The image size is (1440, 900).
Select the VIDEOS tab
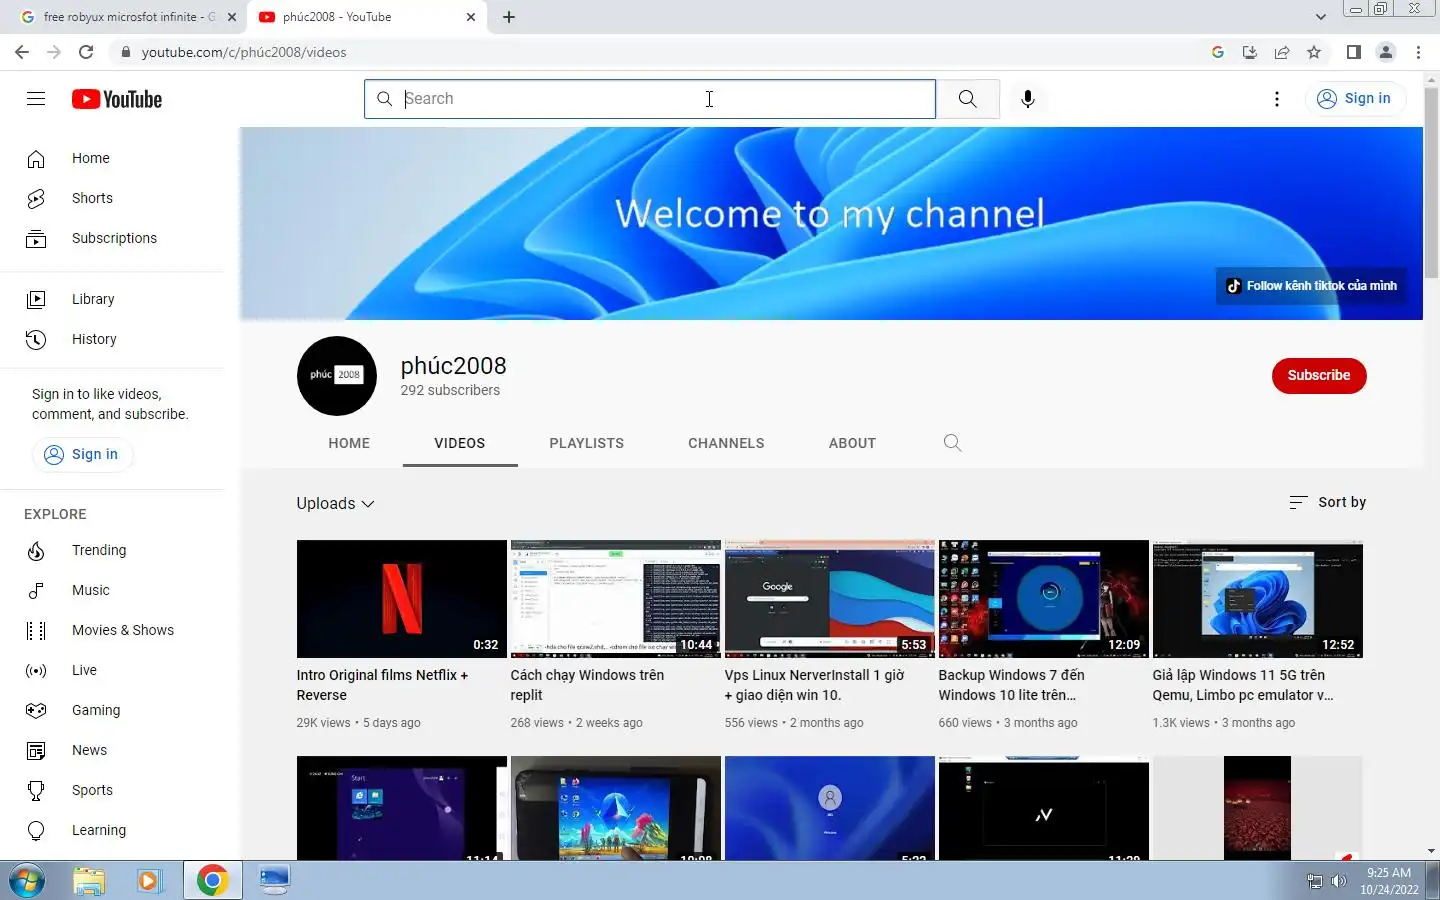(x=460, y=443)
